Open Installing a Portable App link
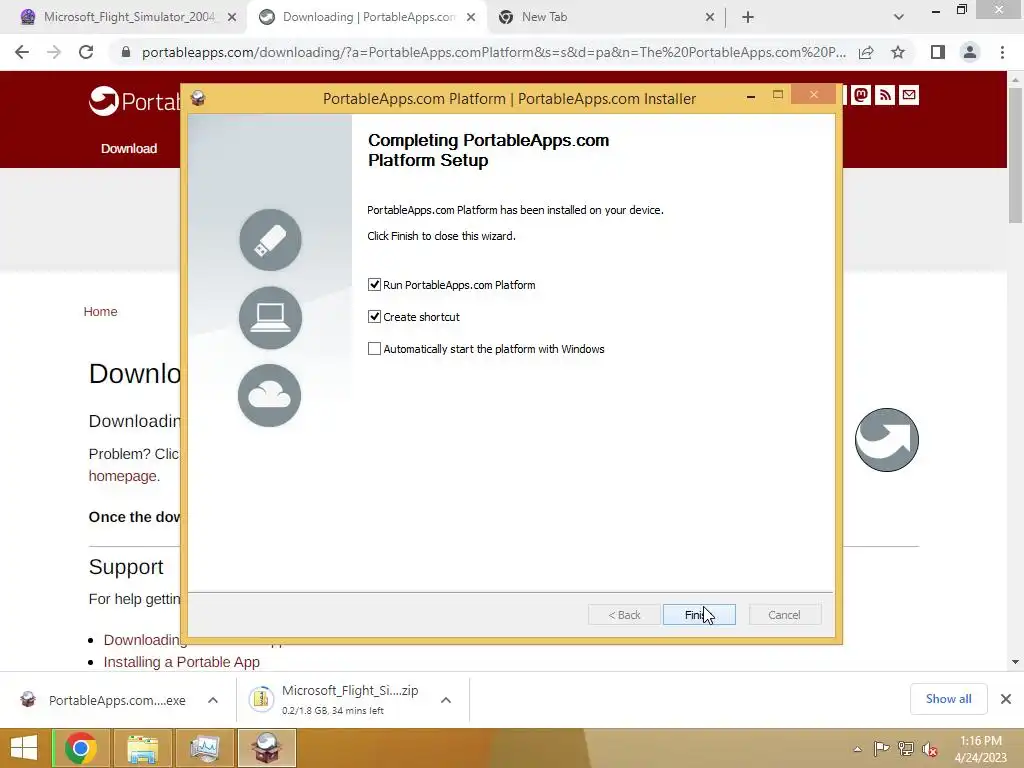 182,662
